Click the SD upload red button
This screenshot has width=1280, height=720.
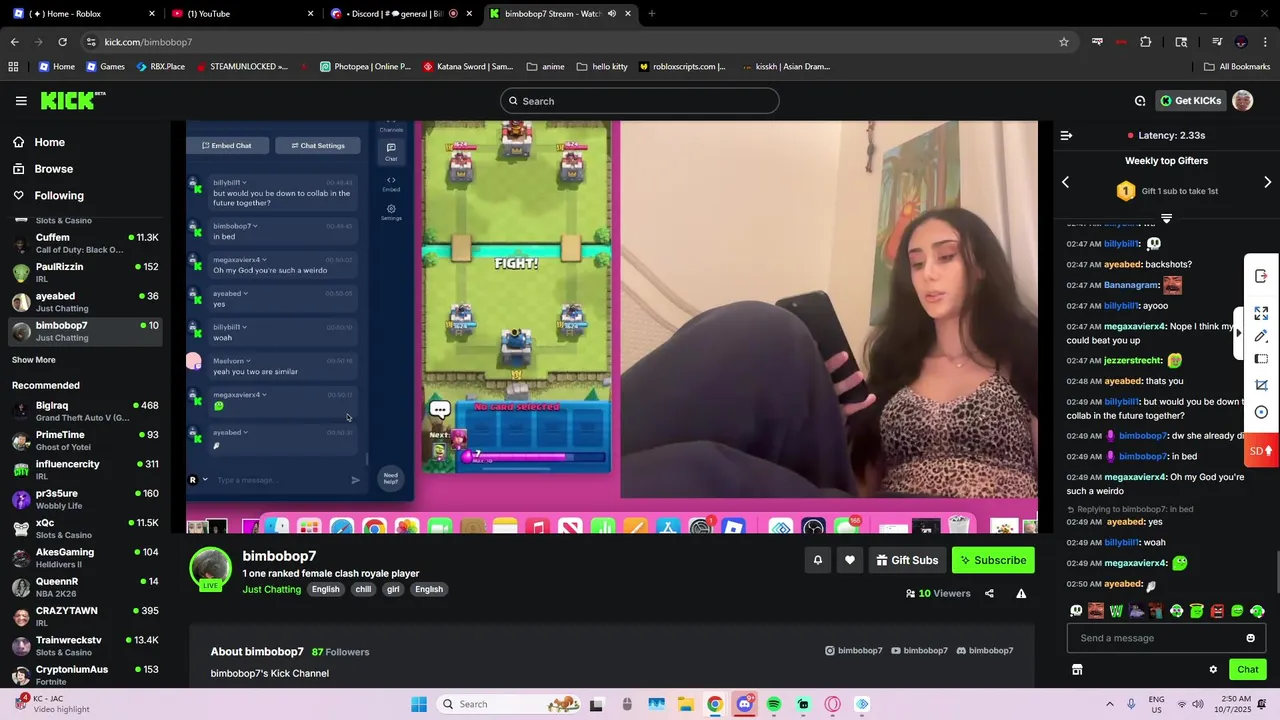1261,451
